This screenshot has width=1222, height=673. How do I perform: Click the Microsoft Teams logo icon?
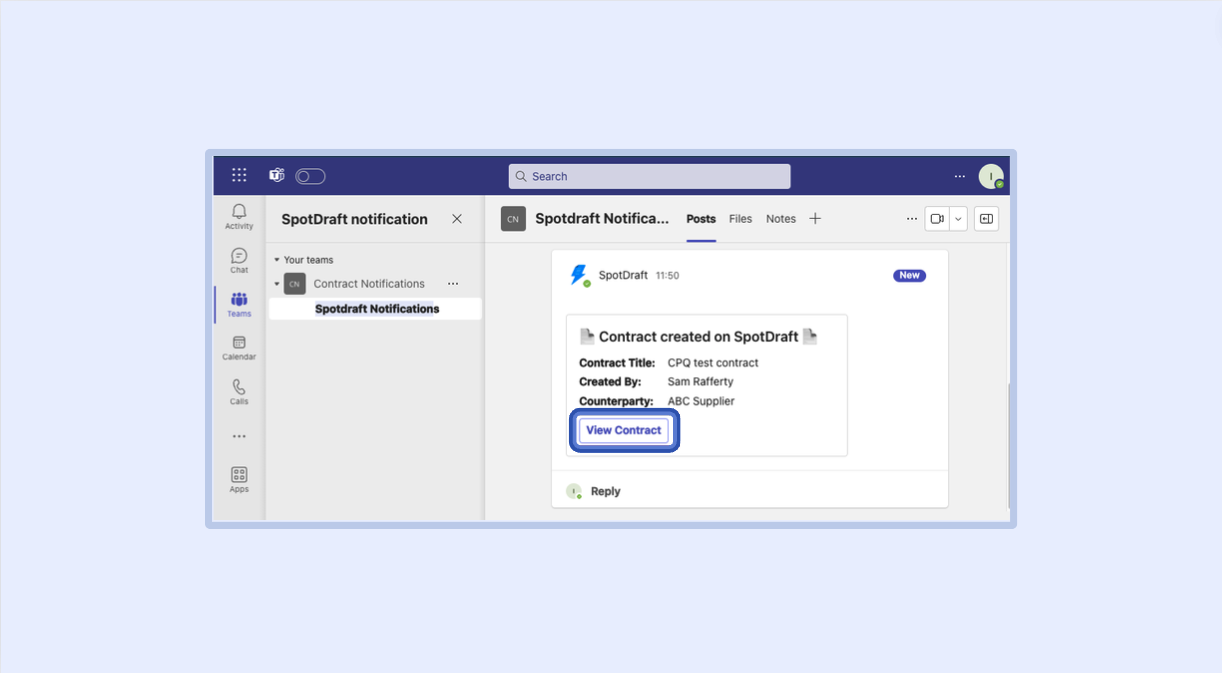[277, 175]
